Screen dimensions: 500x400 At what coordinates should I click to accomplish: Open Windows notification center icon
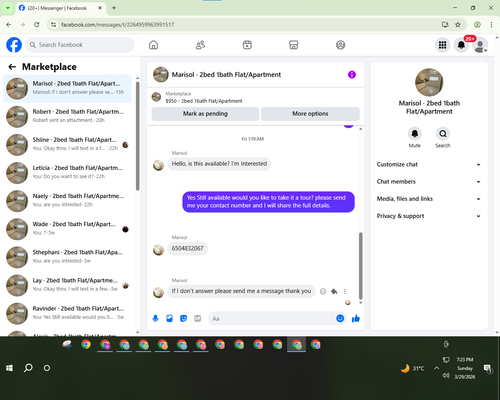pos(488,368)
